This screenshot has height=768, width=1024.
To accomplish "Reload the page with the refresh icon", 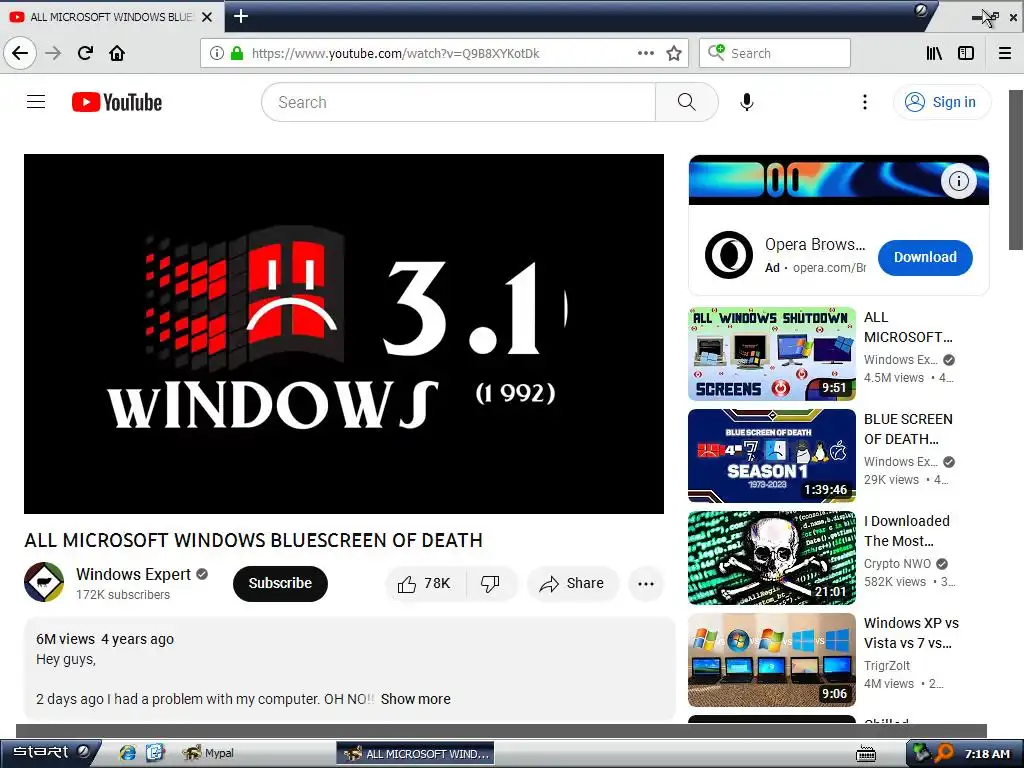I will point(86,53).
